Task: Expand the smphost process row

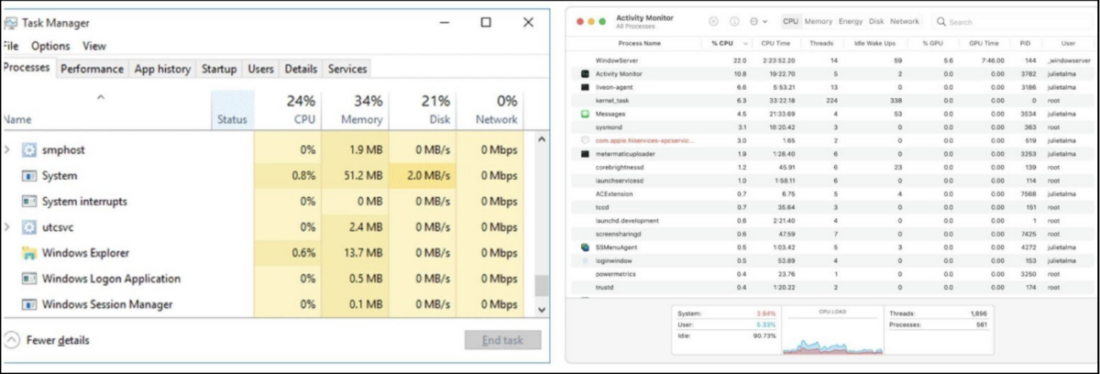Action: point(7,149)
